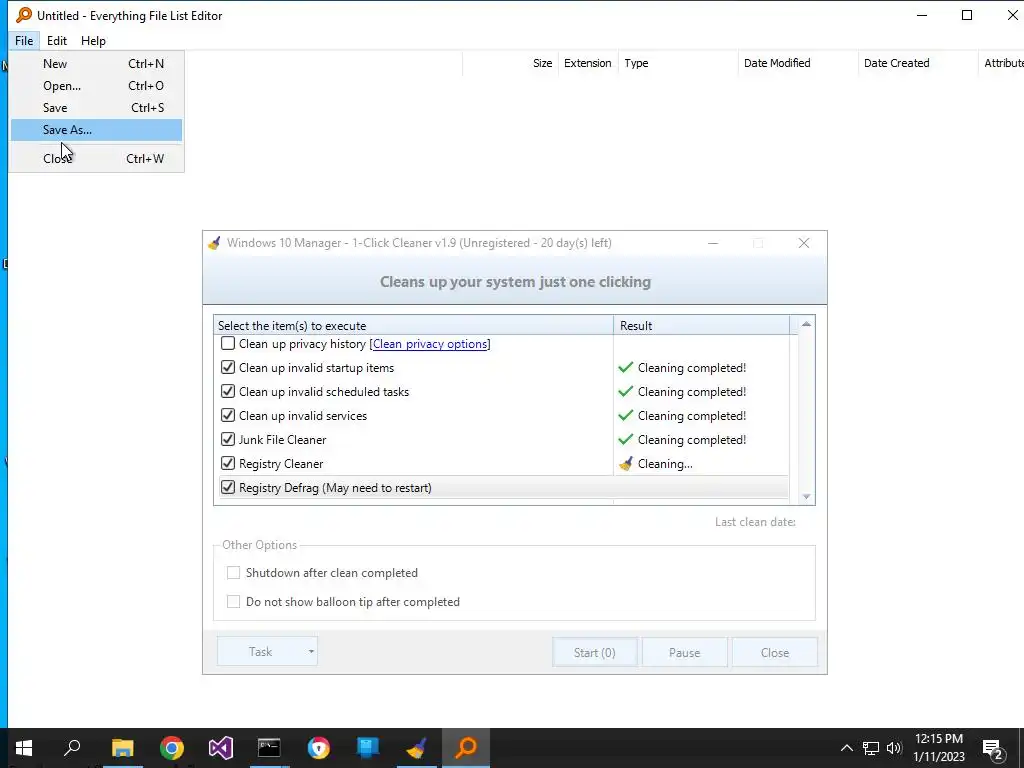Click the Brave browser taskbar icon
The width and height of the screenshot is (1024, 768).
(319, 748)
